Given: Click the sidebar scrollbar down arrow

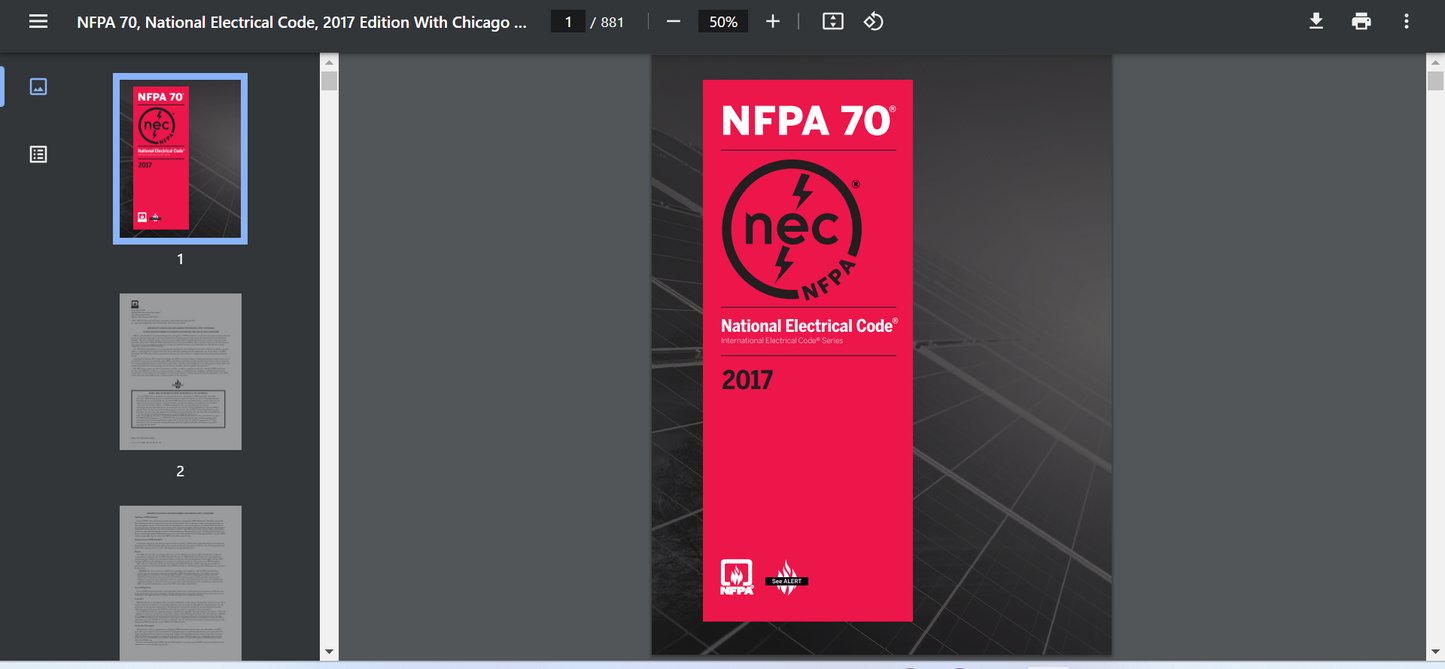Looking at the screenshot, I should [x=329, y=651].
